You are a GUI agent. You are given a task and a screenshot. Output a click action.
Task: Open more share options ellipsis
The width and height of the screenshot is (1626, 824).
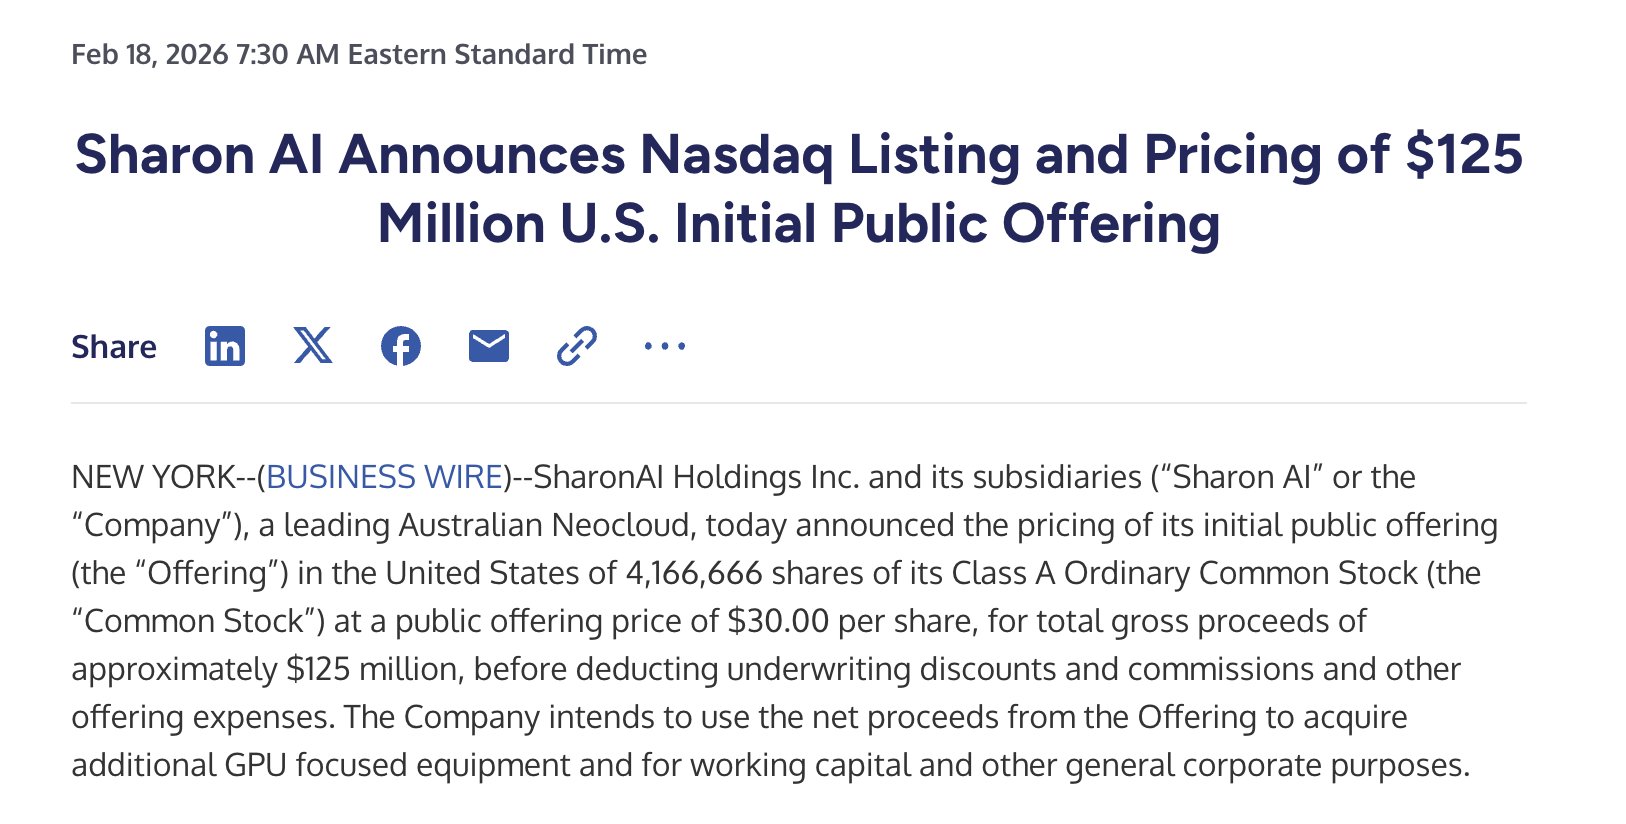(x=665, y=346)
